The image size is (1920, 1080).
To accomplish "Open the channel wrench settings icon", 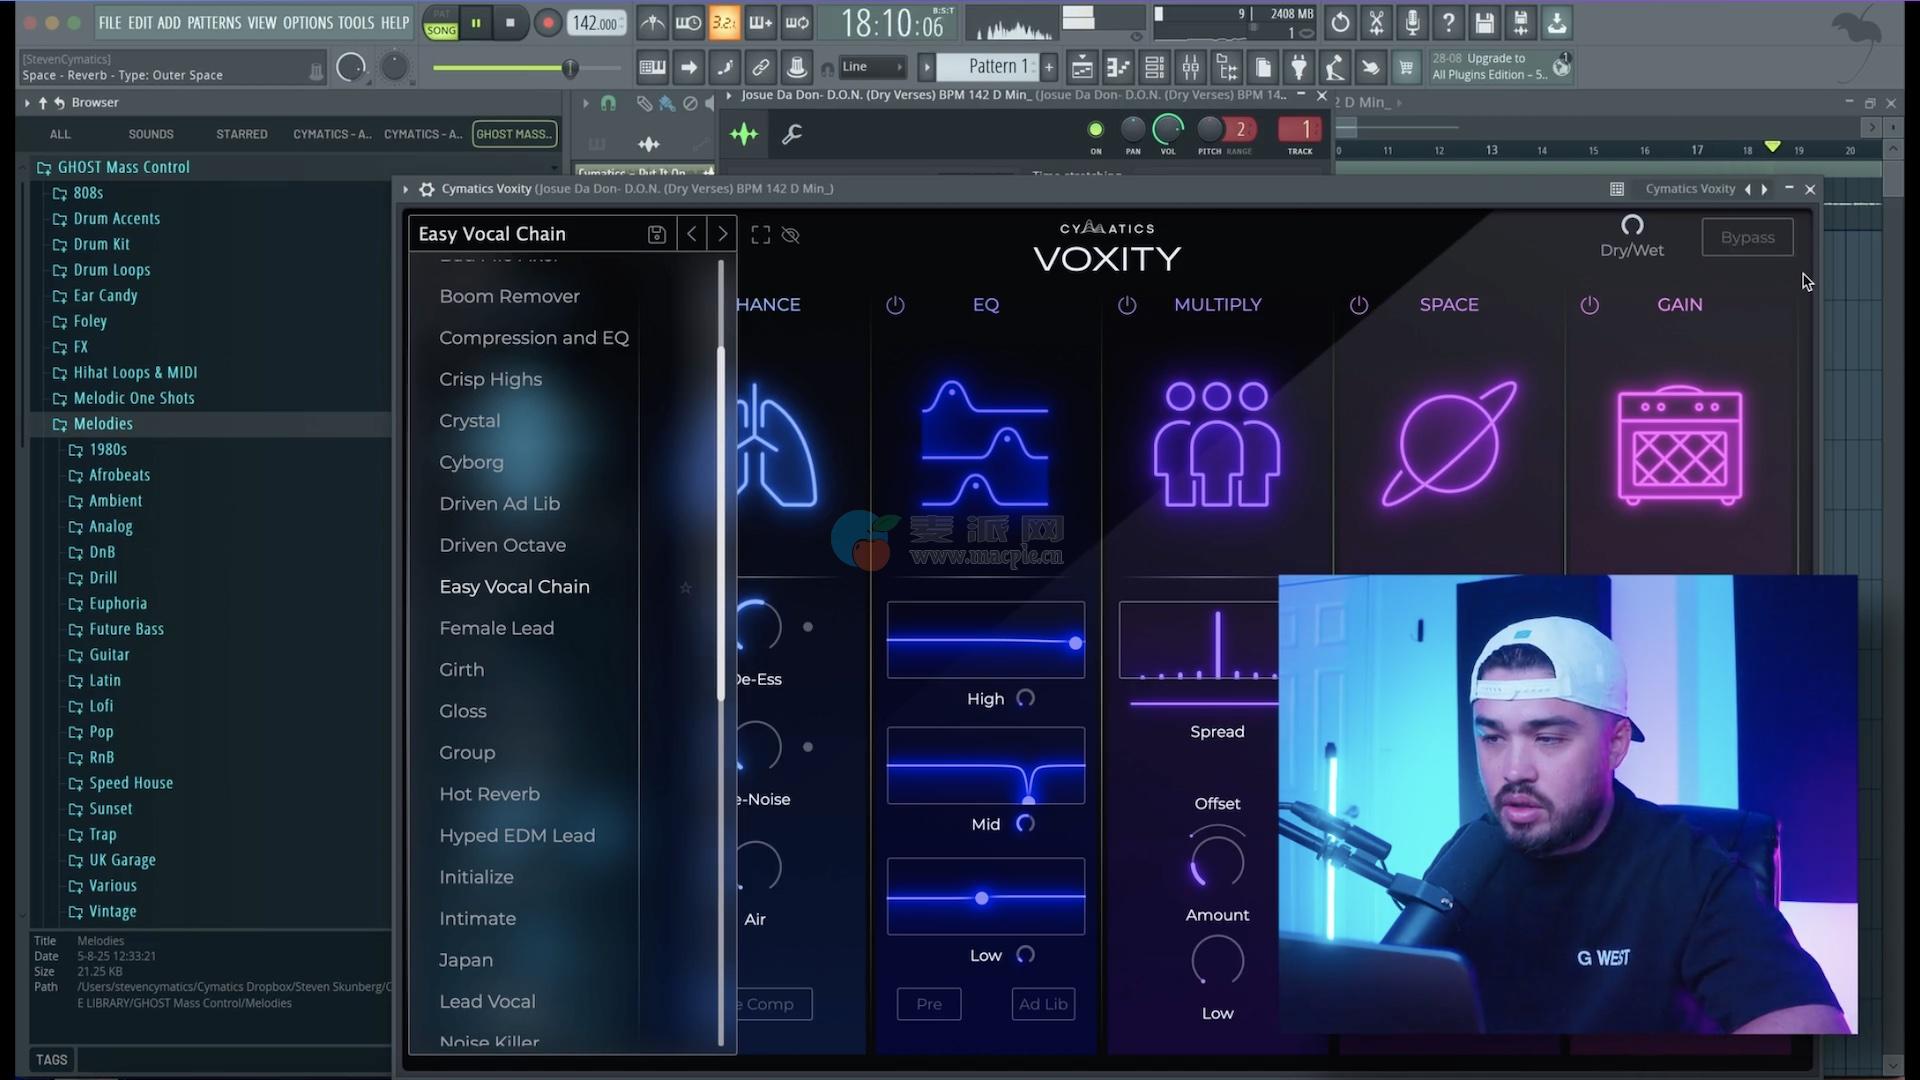I will pyautogui.click(x=791, y=134).
